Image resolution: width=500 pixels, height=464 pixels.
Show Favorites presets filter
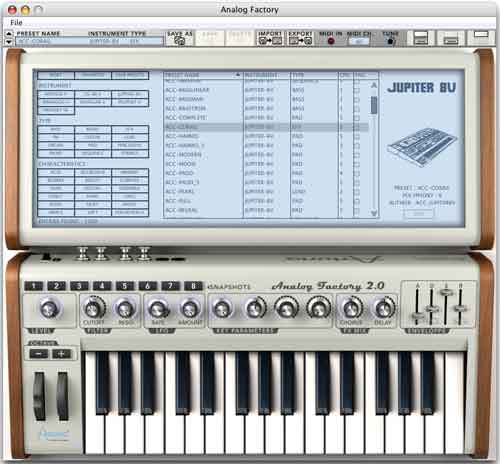point(93,75)
